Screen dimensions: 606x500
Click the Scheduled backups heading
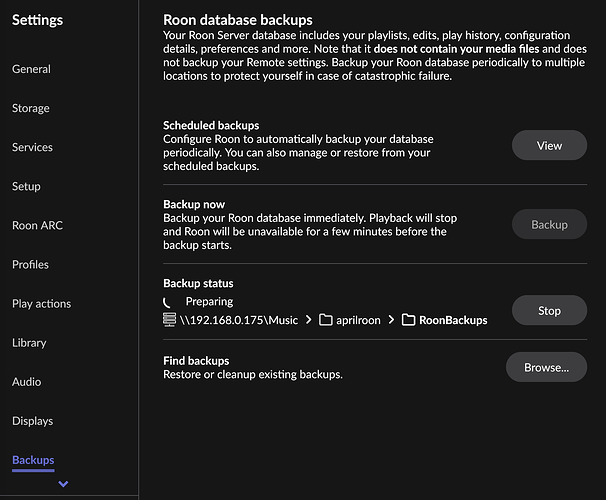point(211,126)
